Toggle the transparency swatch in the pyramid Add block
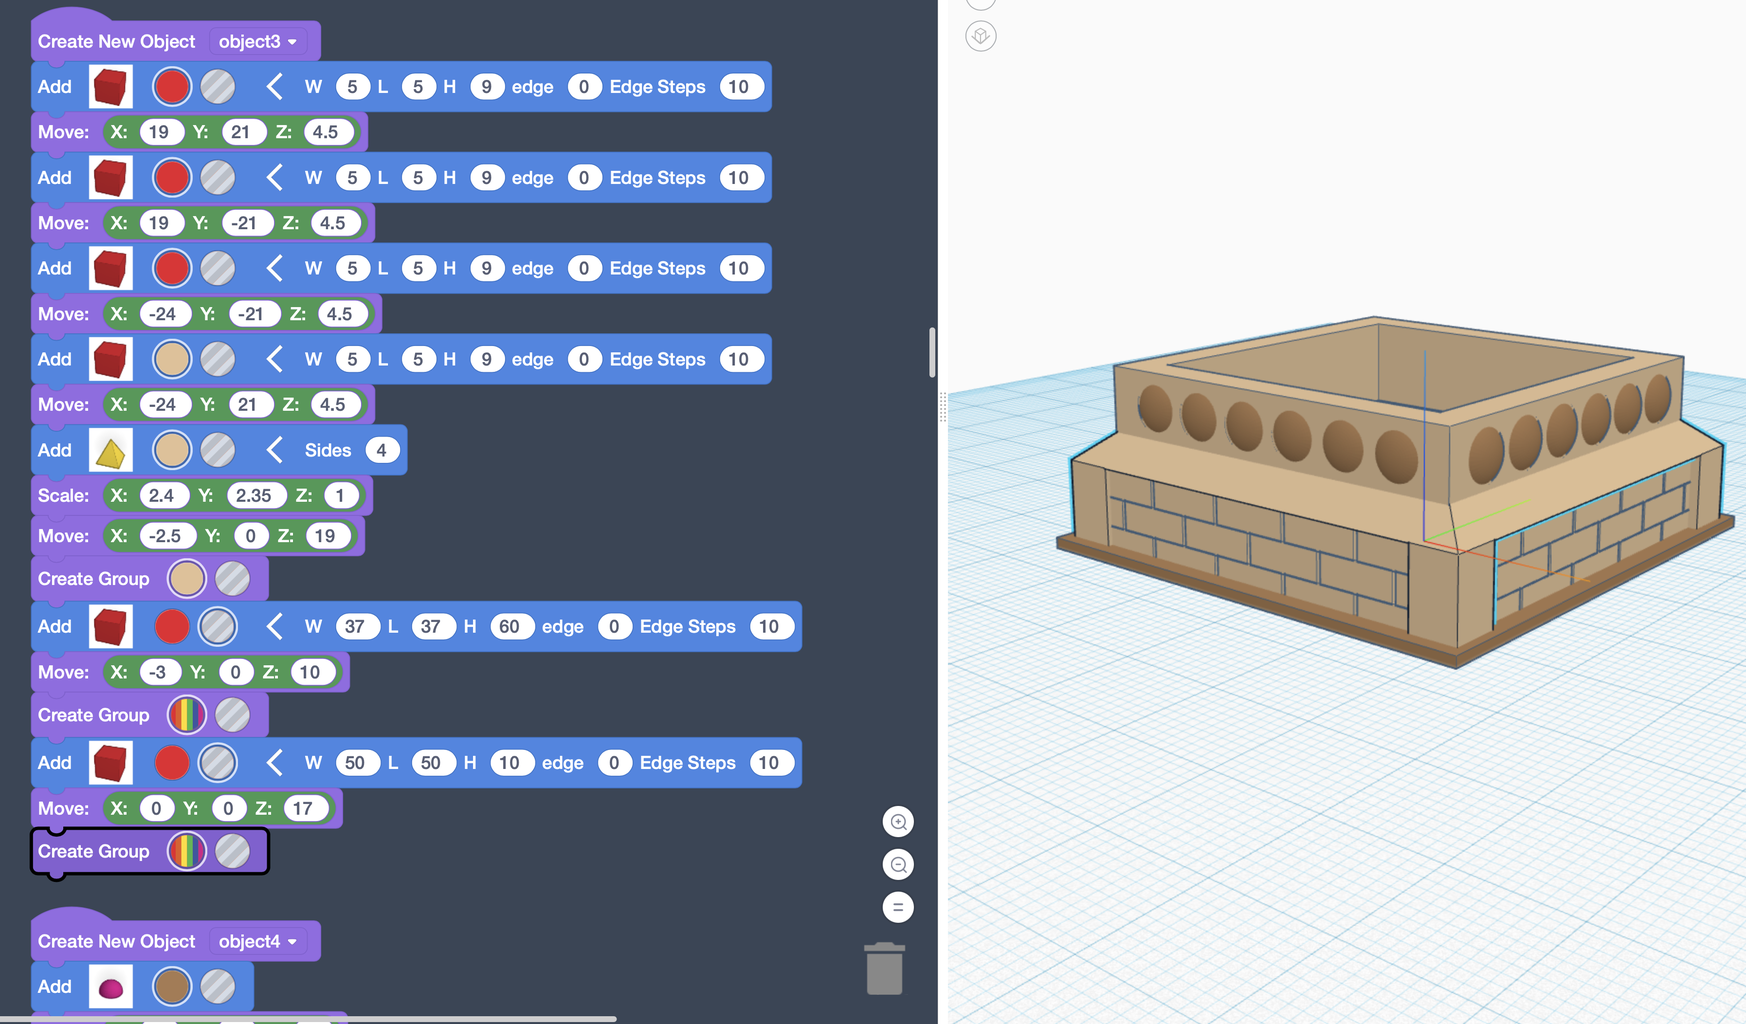Viewport: 1746px width, 1024px height. click(218, 449)
